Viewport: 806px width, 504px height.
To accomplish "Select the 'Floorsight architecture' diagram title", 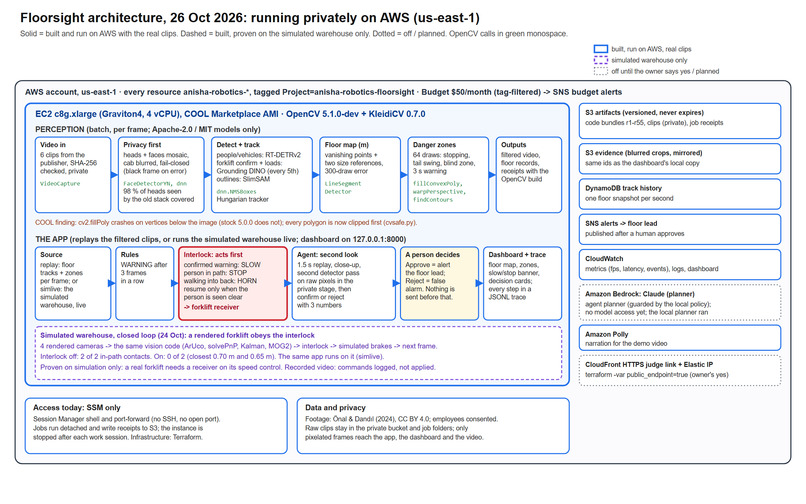I will tap(250, 17).
